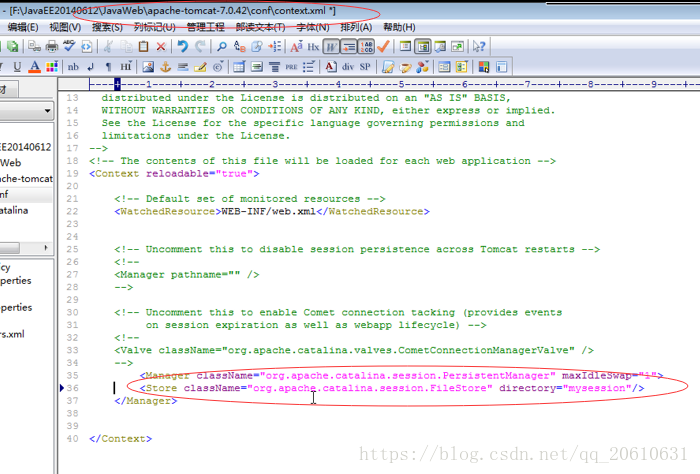Select the E20140612 folder in directory tree
Viewport: 700px width, 474px height.
pos(25,147)
